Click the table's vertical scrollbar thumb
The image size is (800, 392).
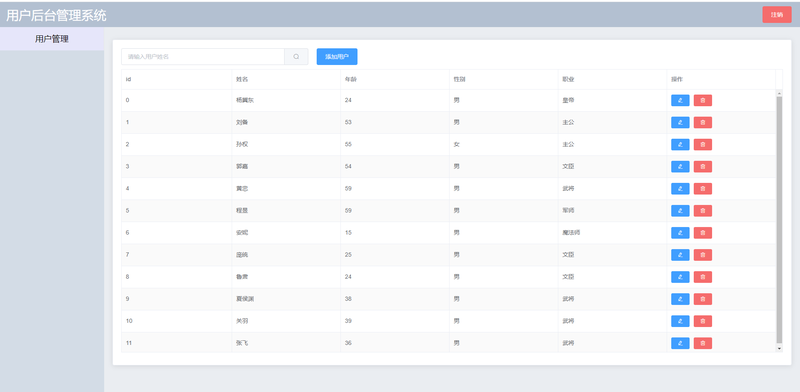click(x=779, y=219)
